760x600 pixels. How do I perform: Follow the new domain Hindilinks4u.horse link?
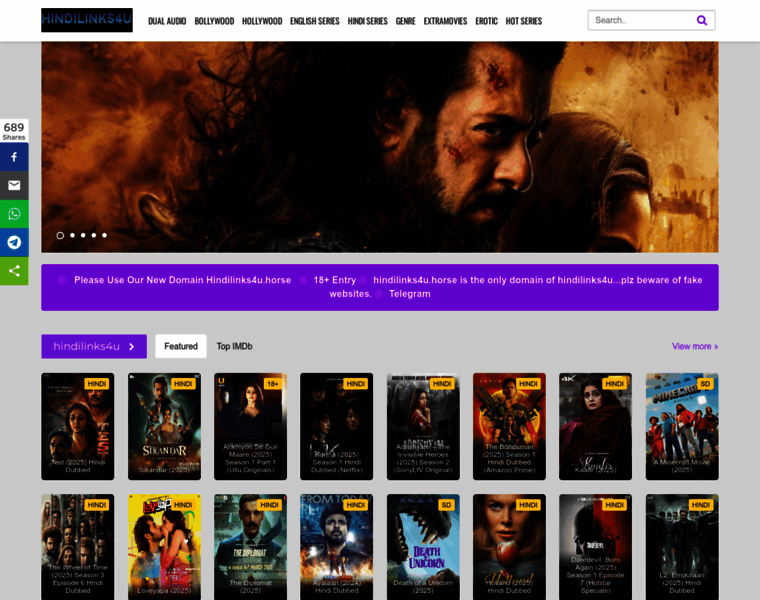[182, 280]
